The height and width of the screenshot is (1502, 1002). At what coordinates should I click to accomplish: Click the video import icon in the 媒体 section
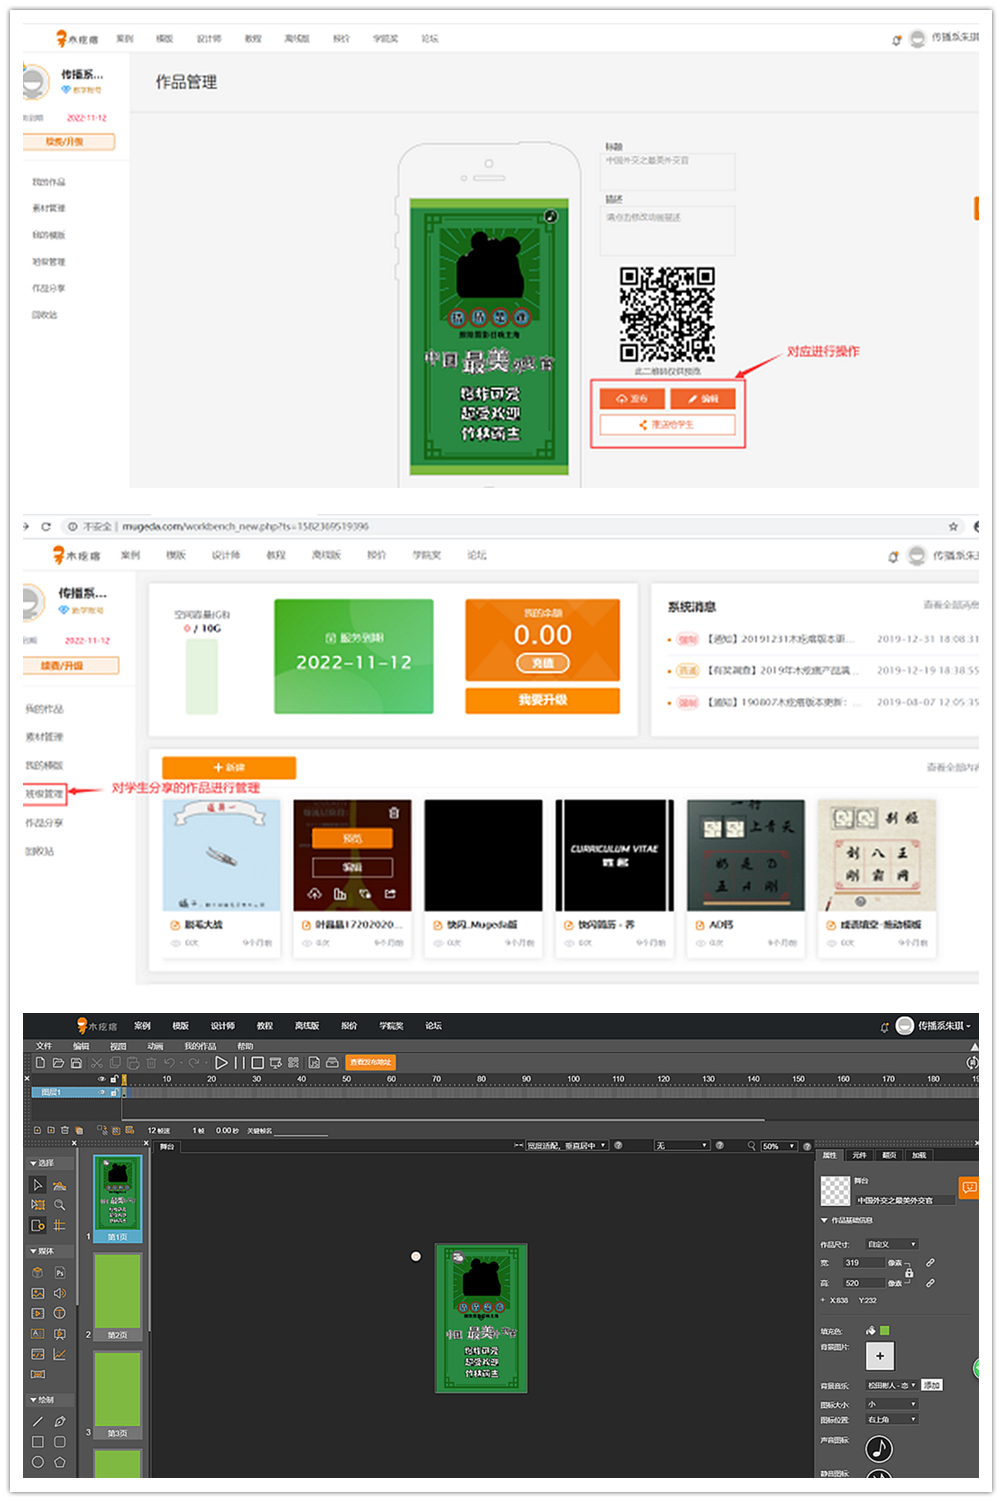click(x=38, y=1313)
